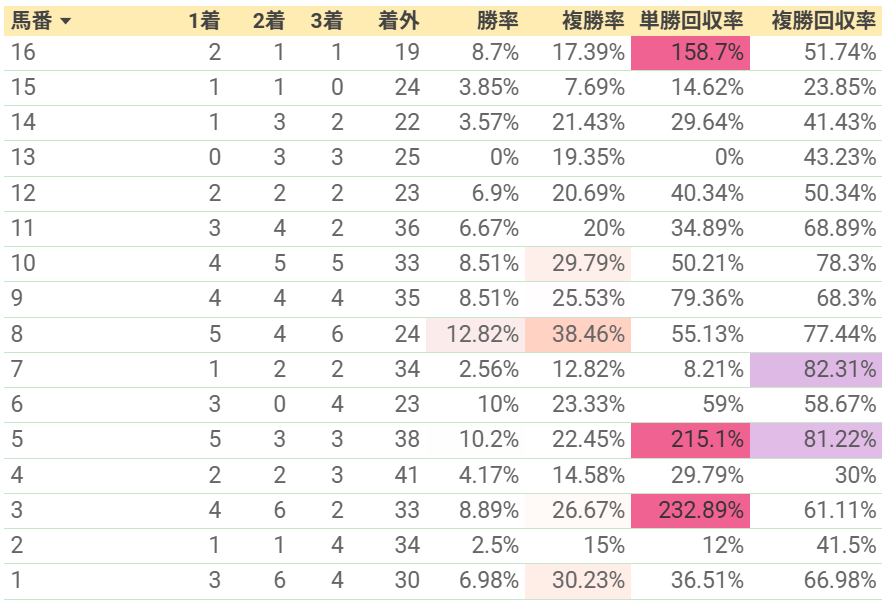Select the 29.79% 複勝率 cell for row 10
Image resolution: width=884 pixels, height=603 pixels.
coord(578,264)
